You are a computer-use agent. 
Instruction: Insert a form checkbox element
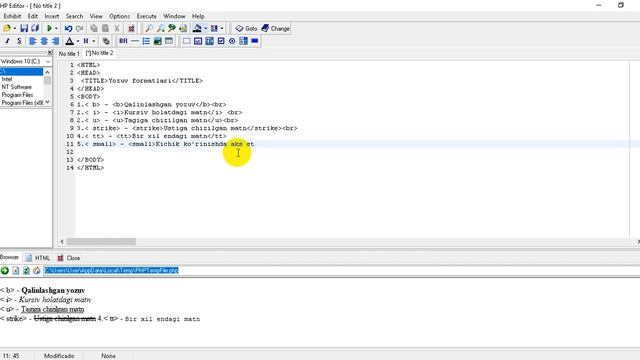[x=221, y=41]
